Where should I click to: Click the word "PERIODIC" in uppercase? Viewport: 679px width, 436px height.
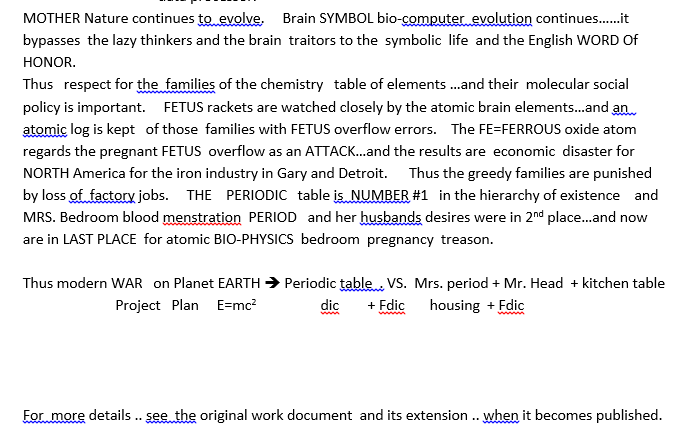tap(256, 195)
